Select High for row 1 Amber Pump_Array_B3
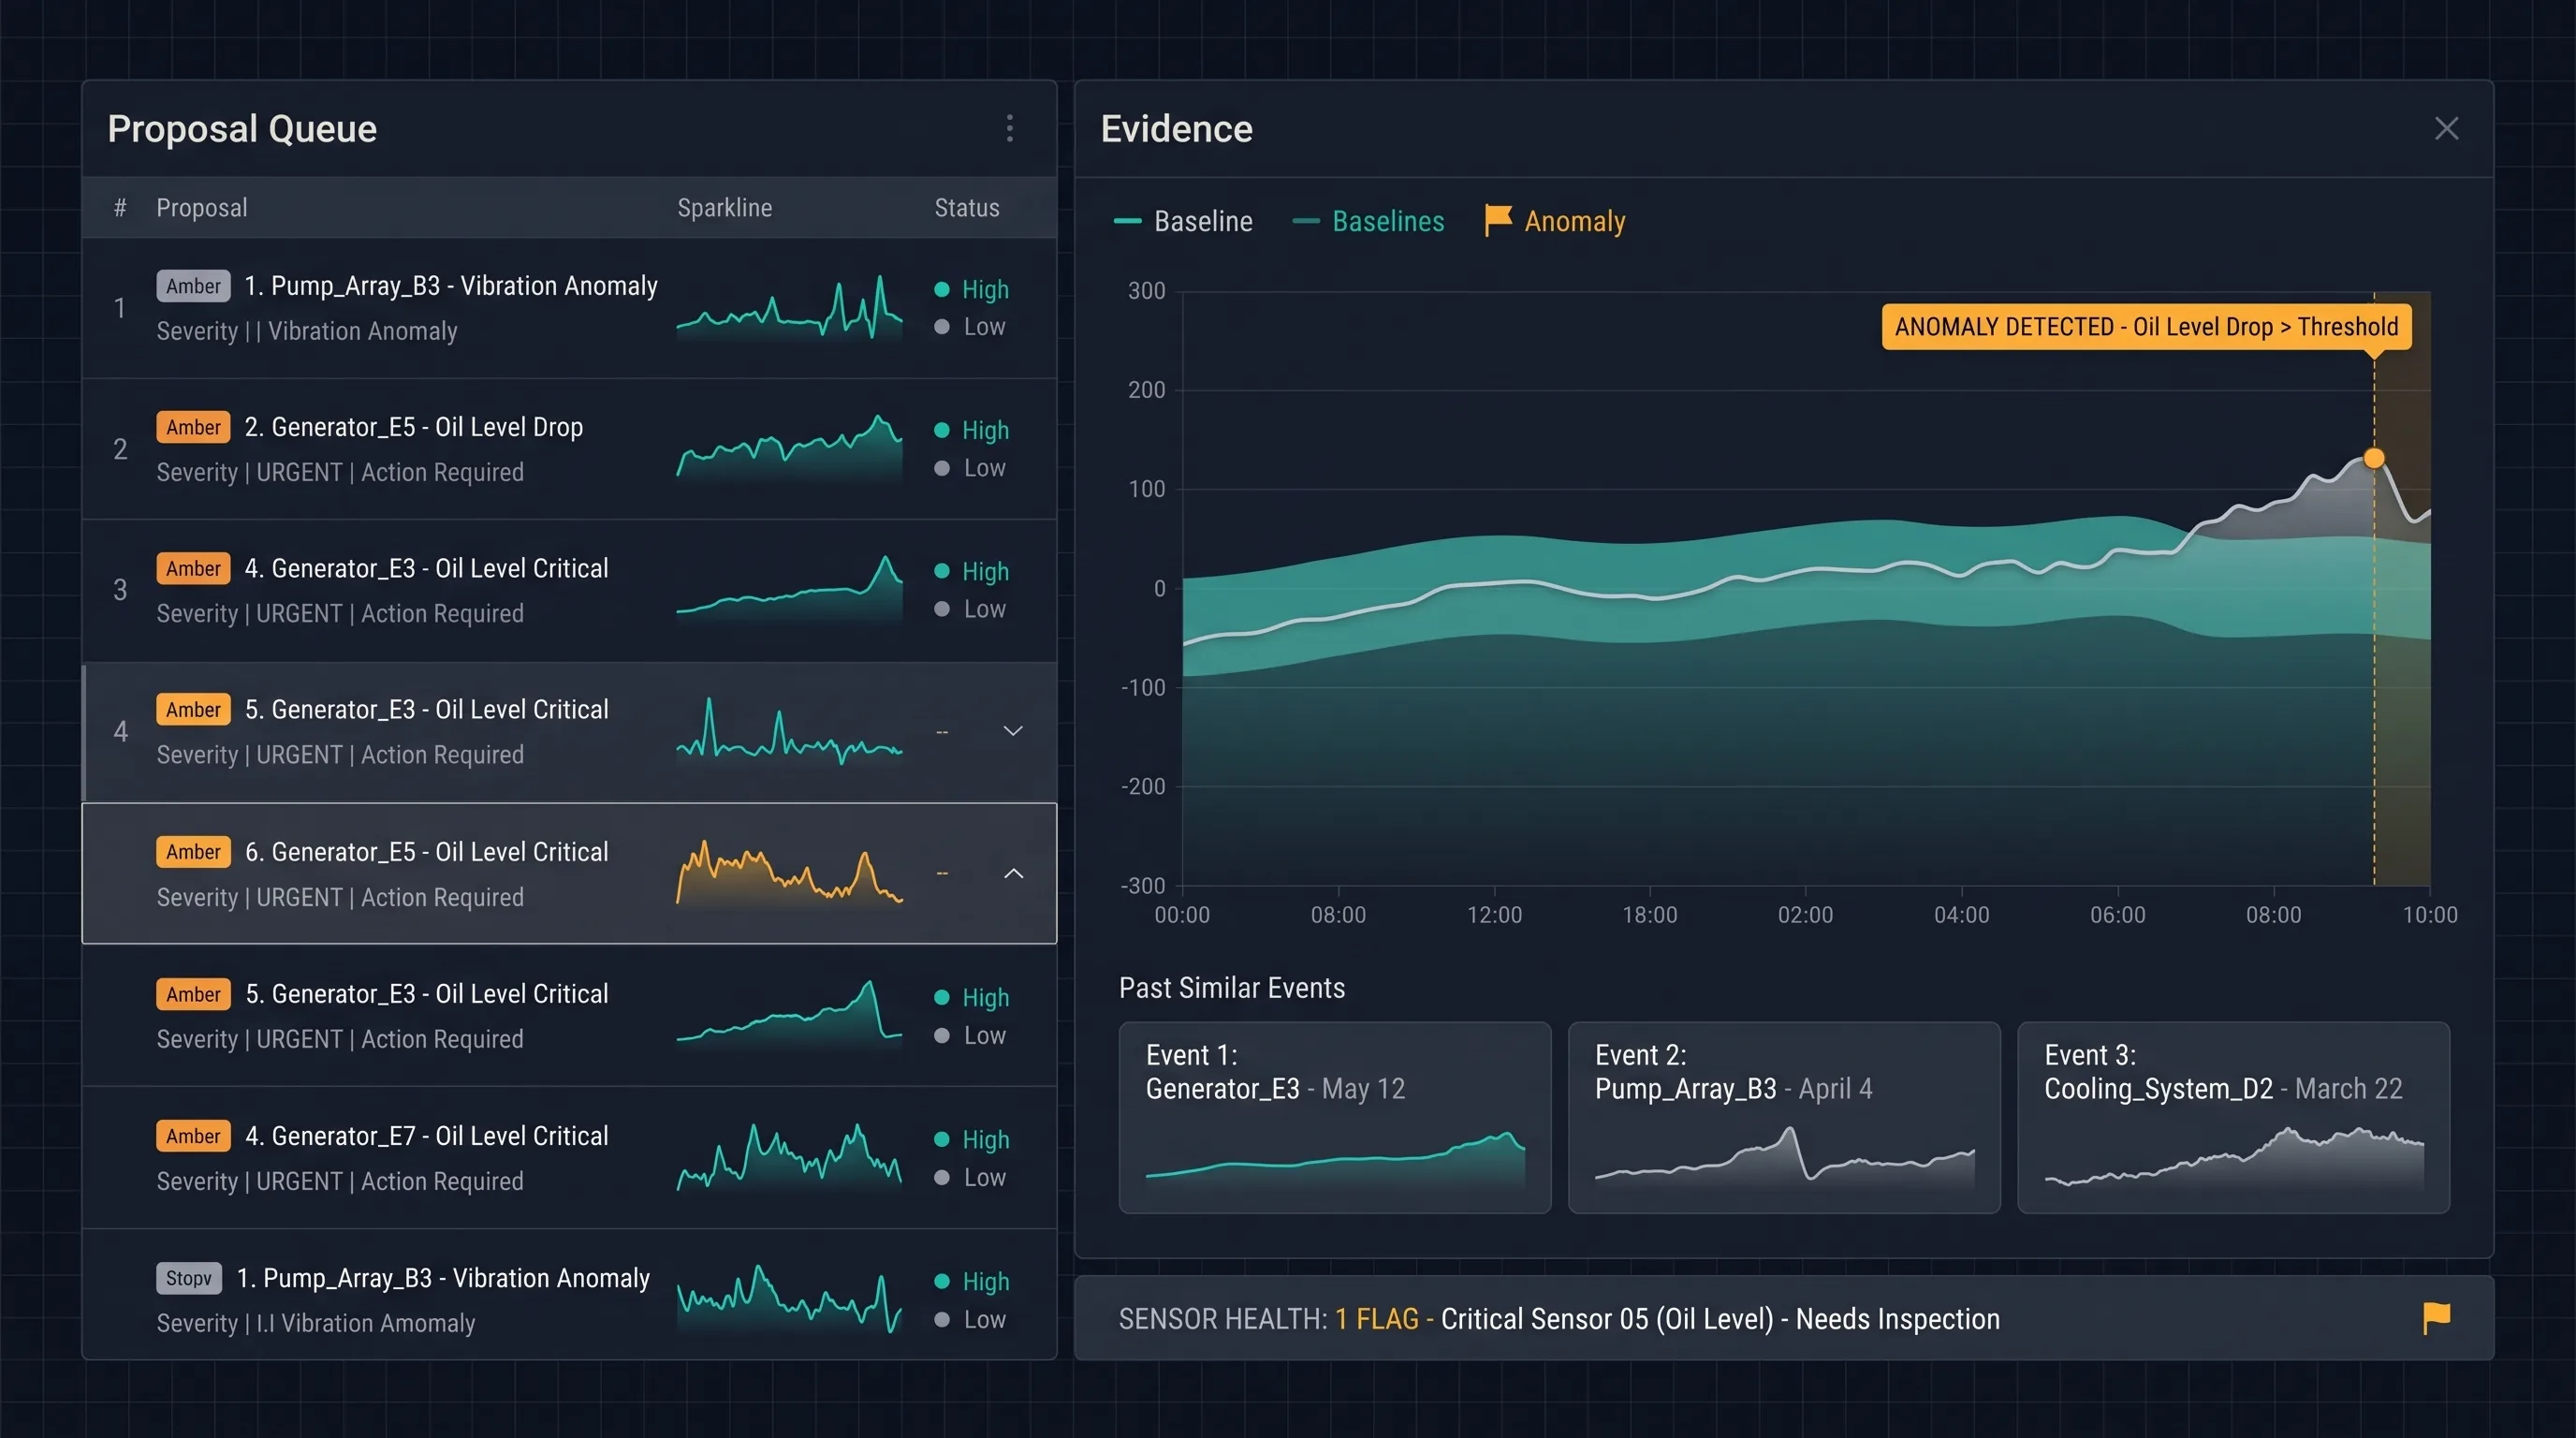Screen dimensions: 2576x1438 [x=971, y=289]
